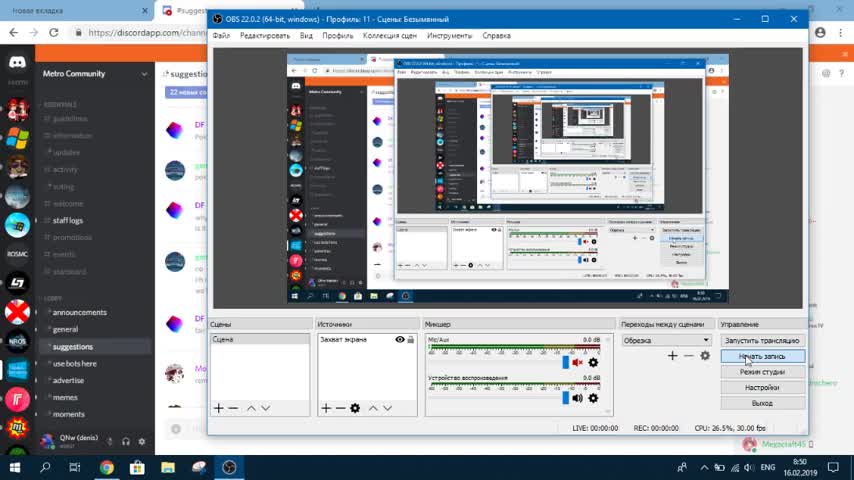The width and height of the screenshot is (854, 480).
Task: Click the Режим студии button
Action: [762, 372]
